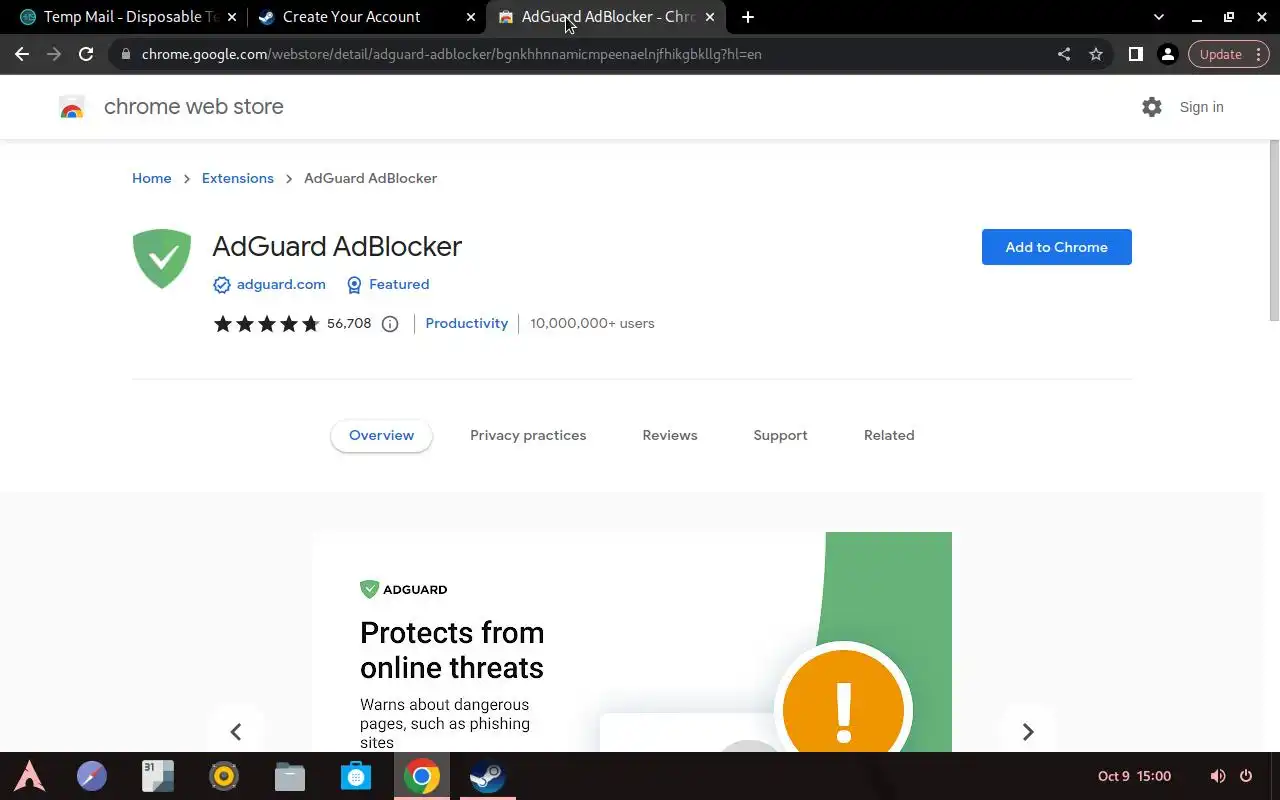Open the application launcher in taskbar
The width and height of the screenshot is (1280, 800).
point(29,776)
